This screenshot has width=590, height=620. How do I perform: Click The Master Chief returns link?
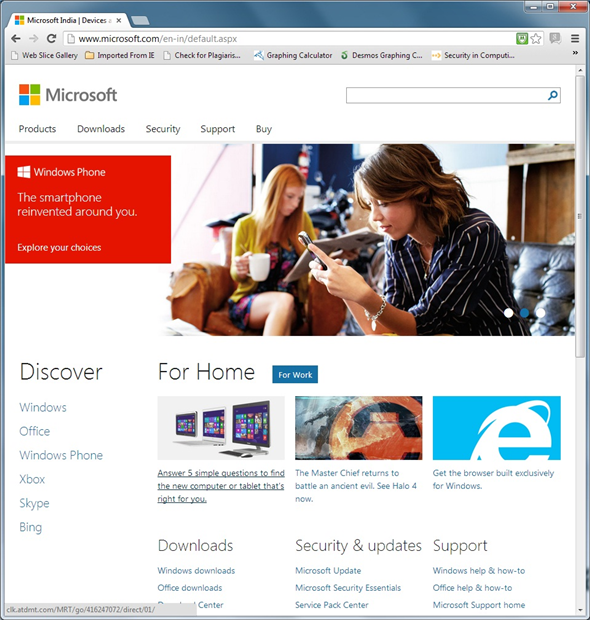click(x=356, y=486)
